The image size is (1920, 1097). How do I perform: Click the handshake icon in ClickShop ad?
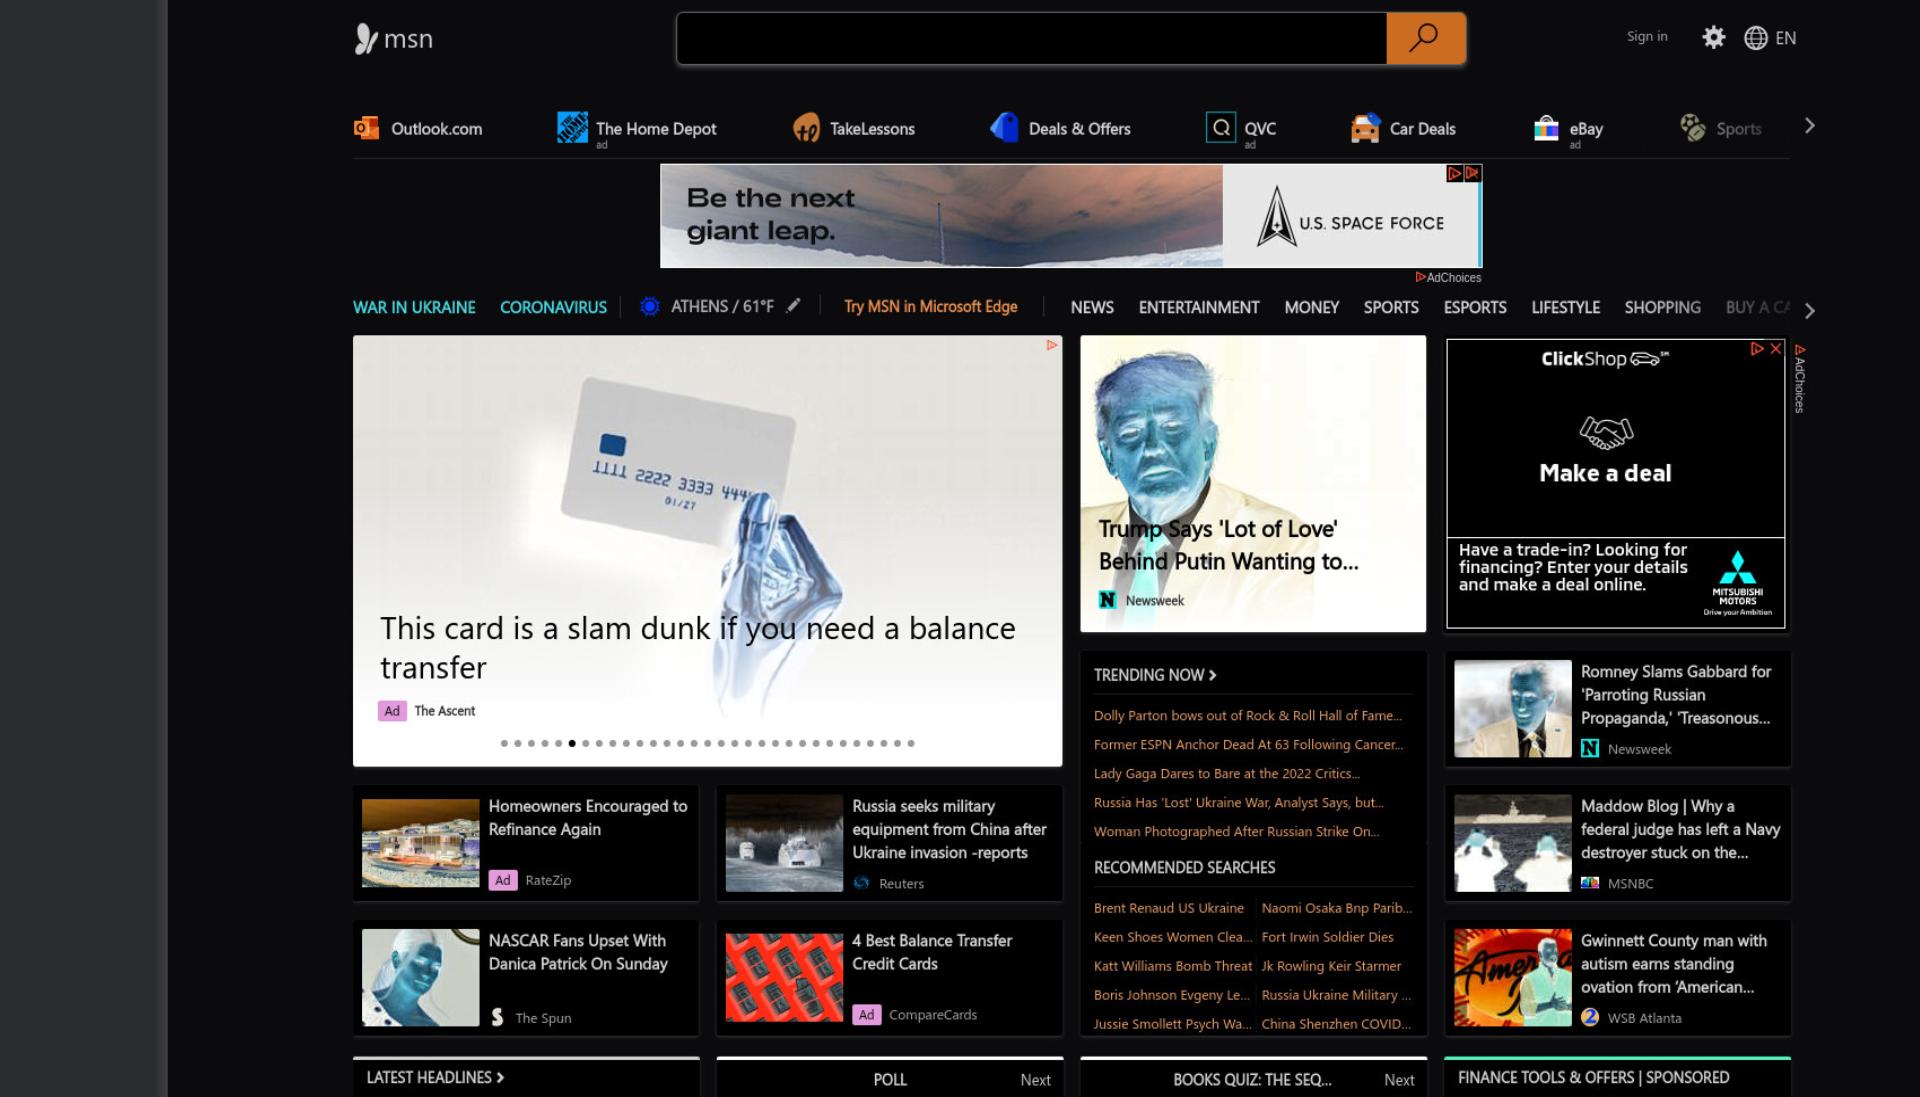pyautogui.click(x=1606, y=432)
